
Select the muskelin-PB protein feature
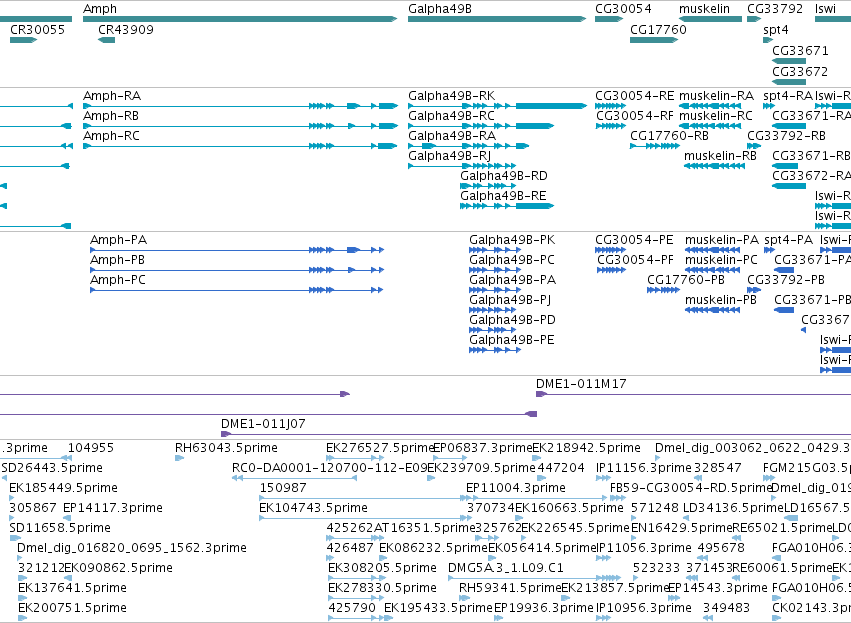pyautogui.click(x=713, y=310)
